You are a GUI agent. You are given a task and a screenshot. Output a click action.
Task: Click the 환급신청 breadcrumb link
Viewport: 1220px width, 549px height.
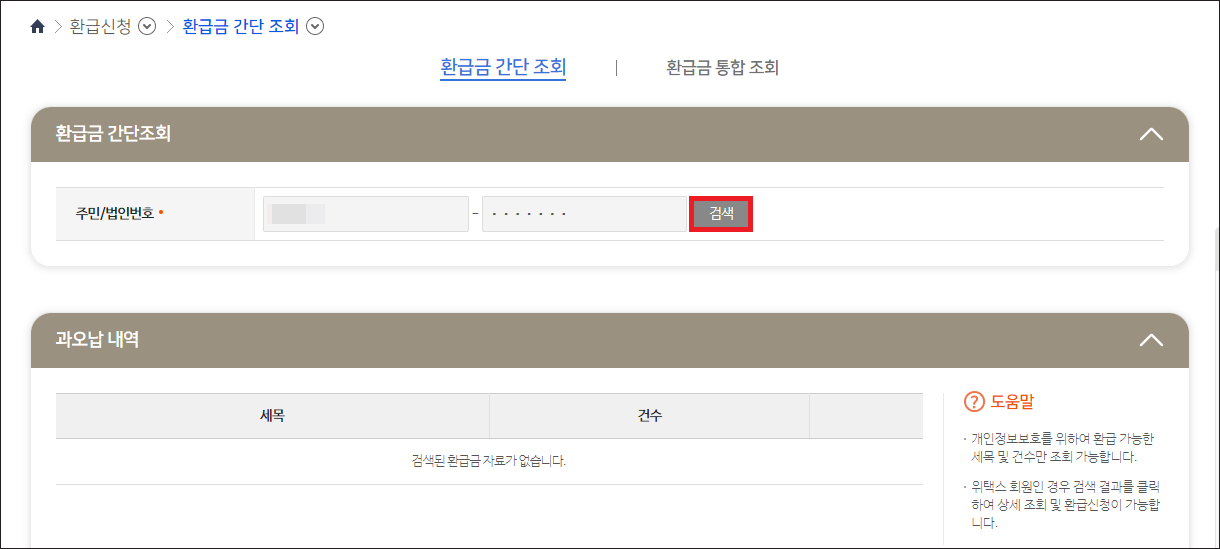click(x=100, y=27)
